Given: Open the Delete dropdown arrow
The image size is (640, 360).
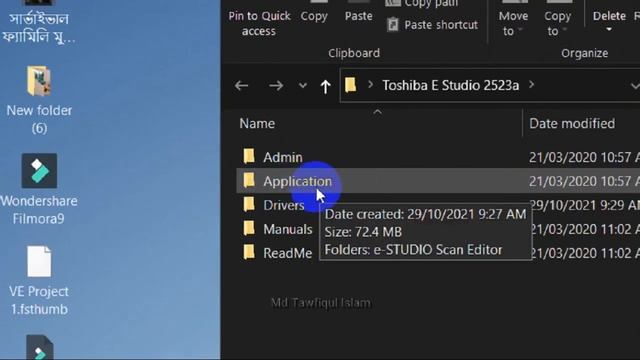Looking at the screenshot, I should (x=609, y=30).
